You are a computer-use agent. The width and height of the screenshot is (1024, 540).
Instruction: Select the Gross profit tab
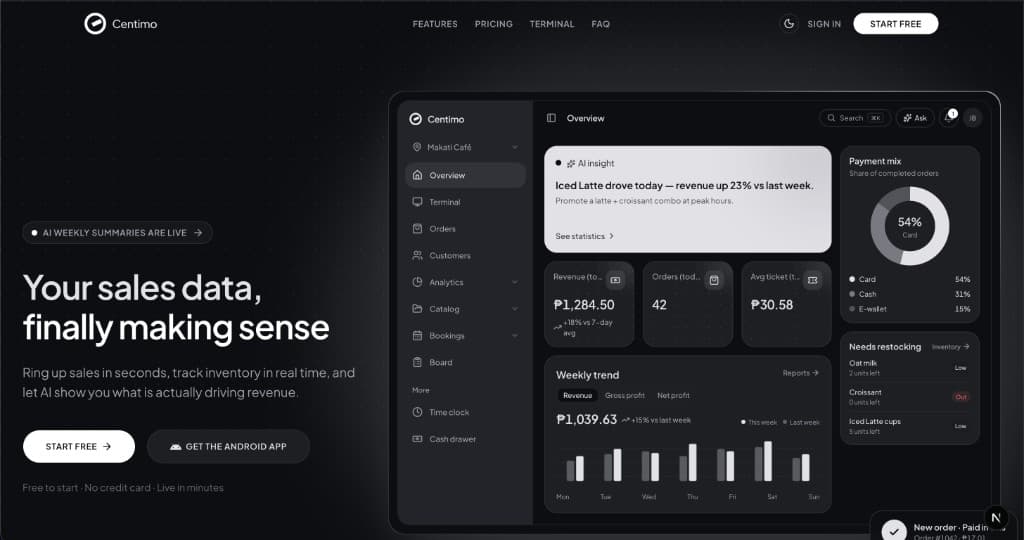[x=624, y=396]
